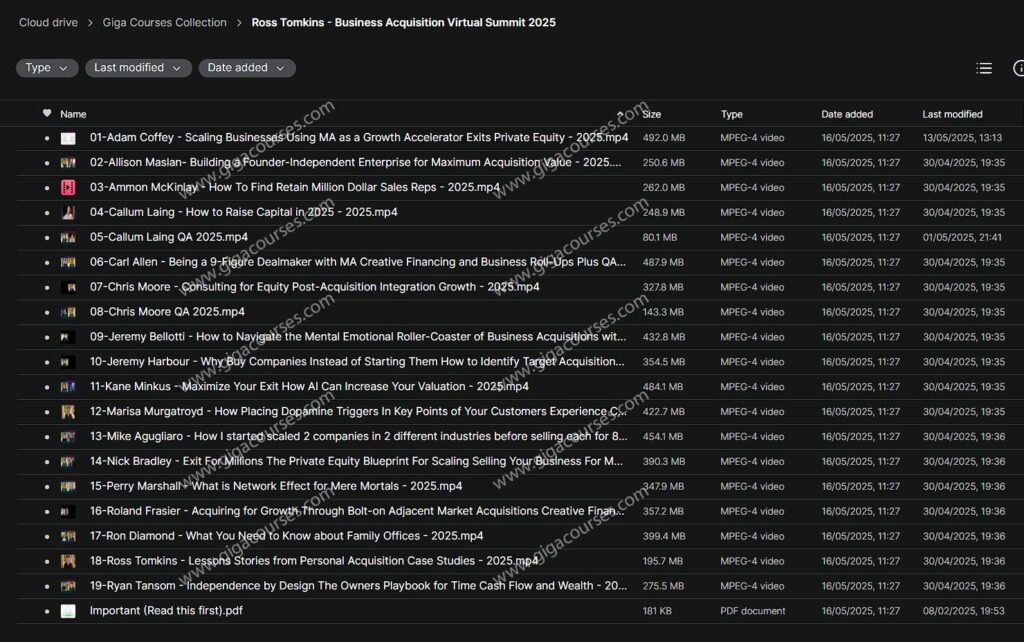The width and height of the screenshot is (1024, 642).
Task: Sort by the Name column header
Action: click(73, 114)
